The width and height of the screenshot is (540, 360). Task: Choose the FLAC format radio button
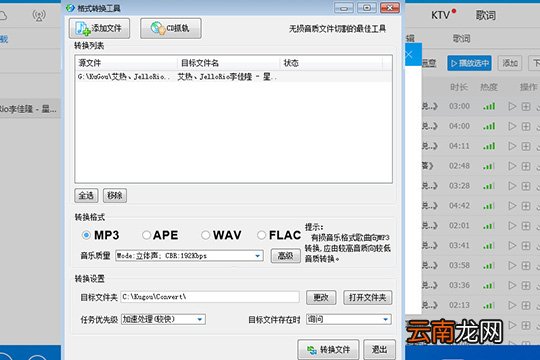point(261,235)
